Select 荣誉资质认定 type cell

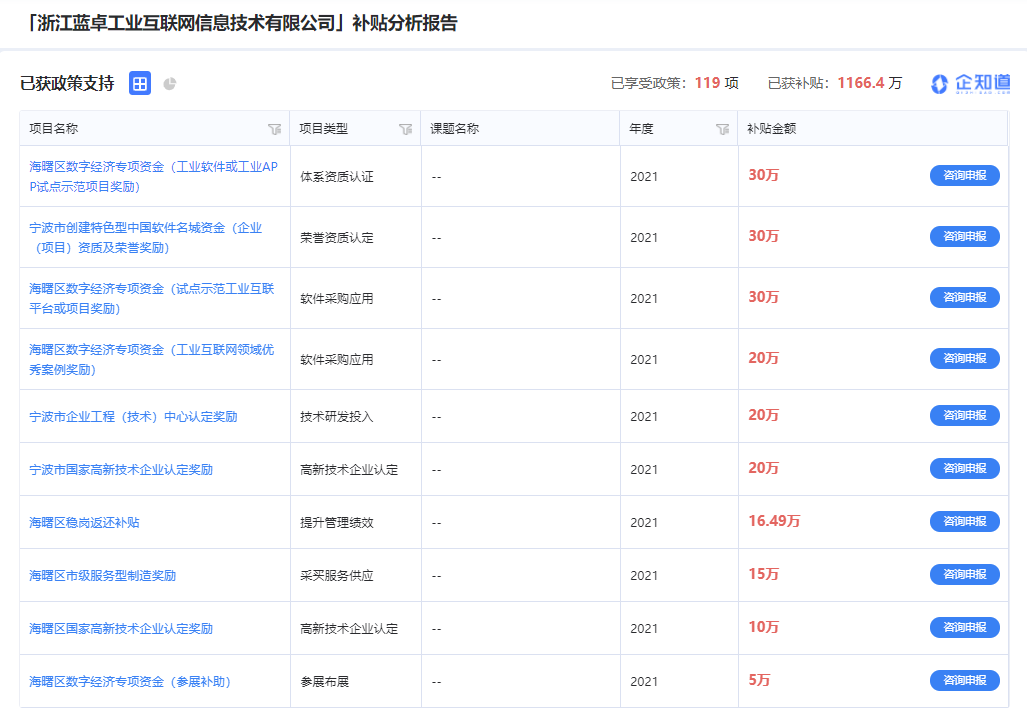tap(337, 238)
